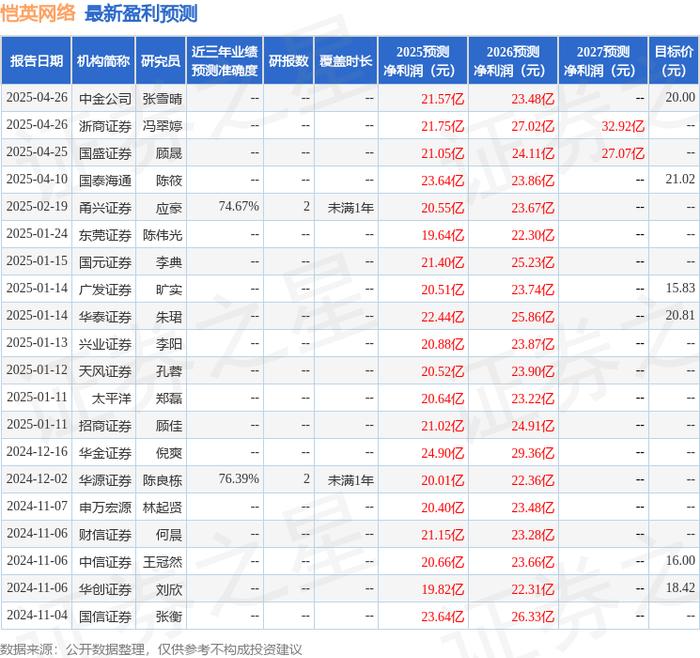Select 华泰证券 institution cell

click(x=105, y=317)
